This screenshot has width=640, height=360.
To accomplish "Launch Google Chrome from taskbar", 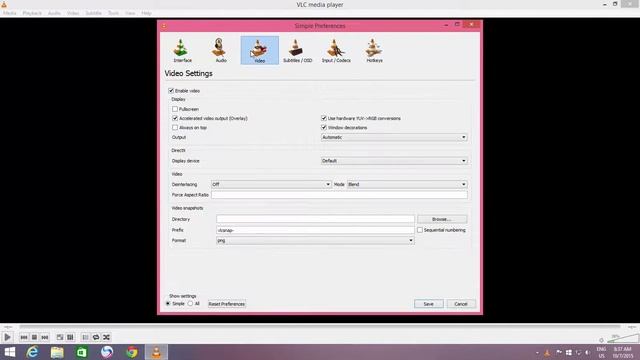I will click(131, 352).
